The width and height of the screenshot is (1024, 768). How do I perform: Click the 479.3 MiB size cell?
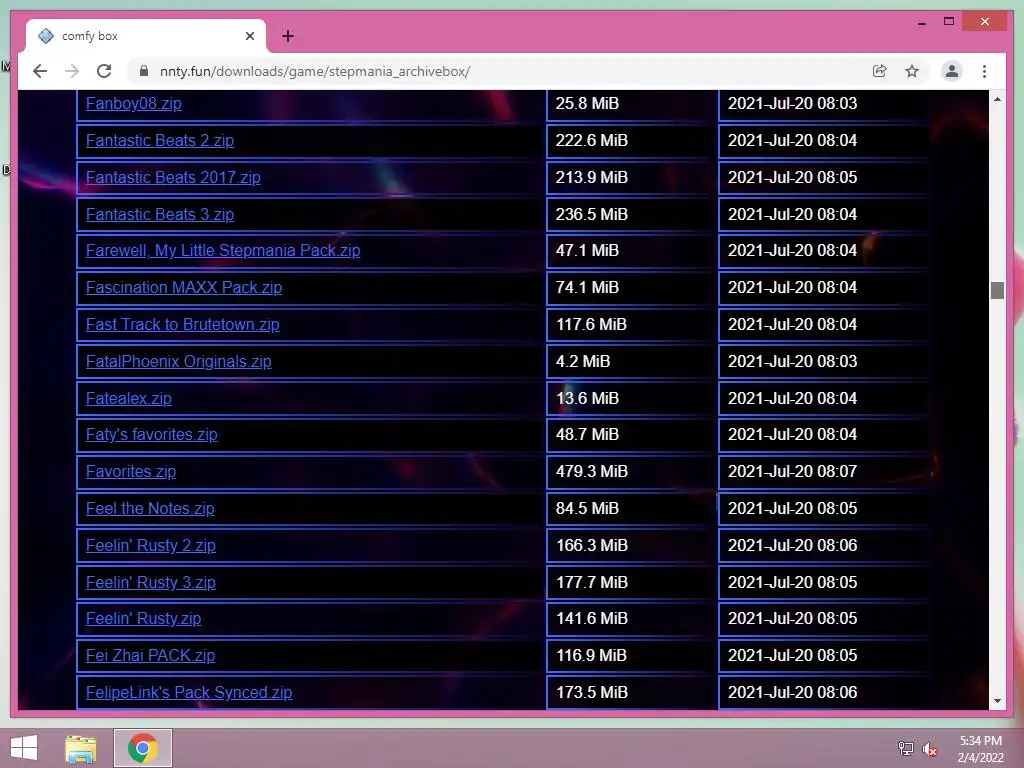631,472
